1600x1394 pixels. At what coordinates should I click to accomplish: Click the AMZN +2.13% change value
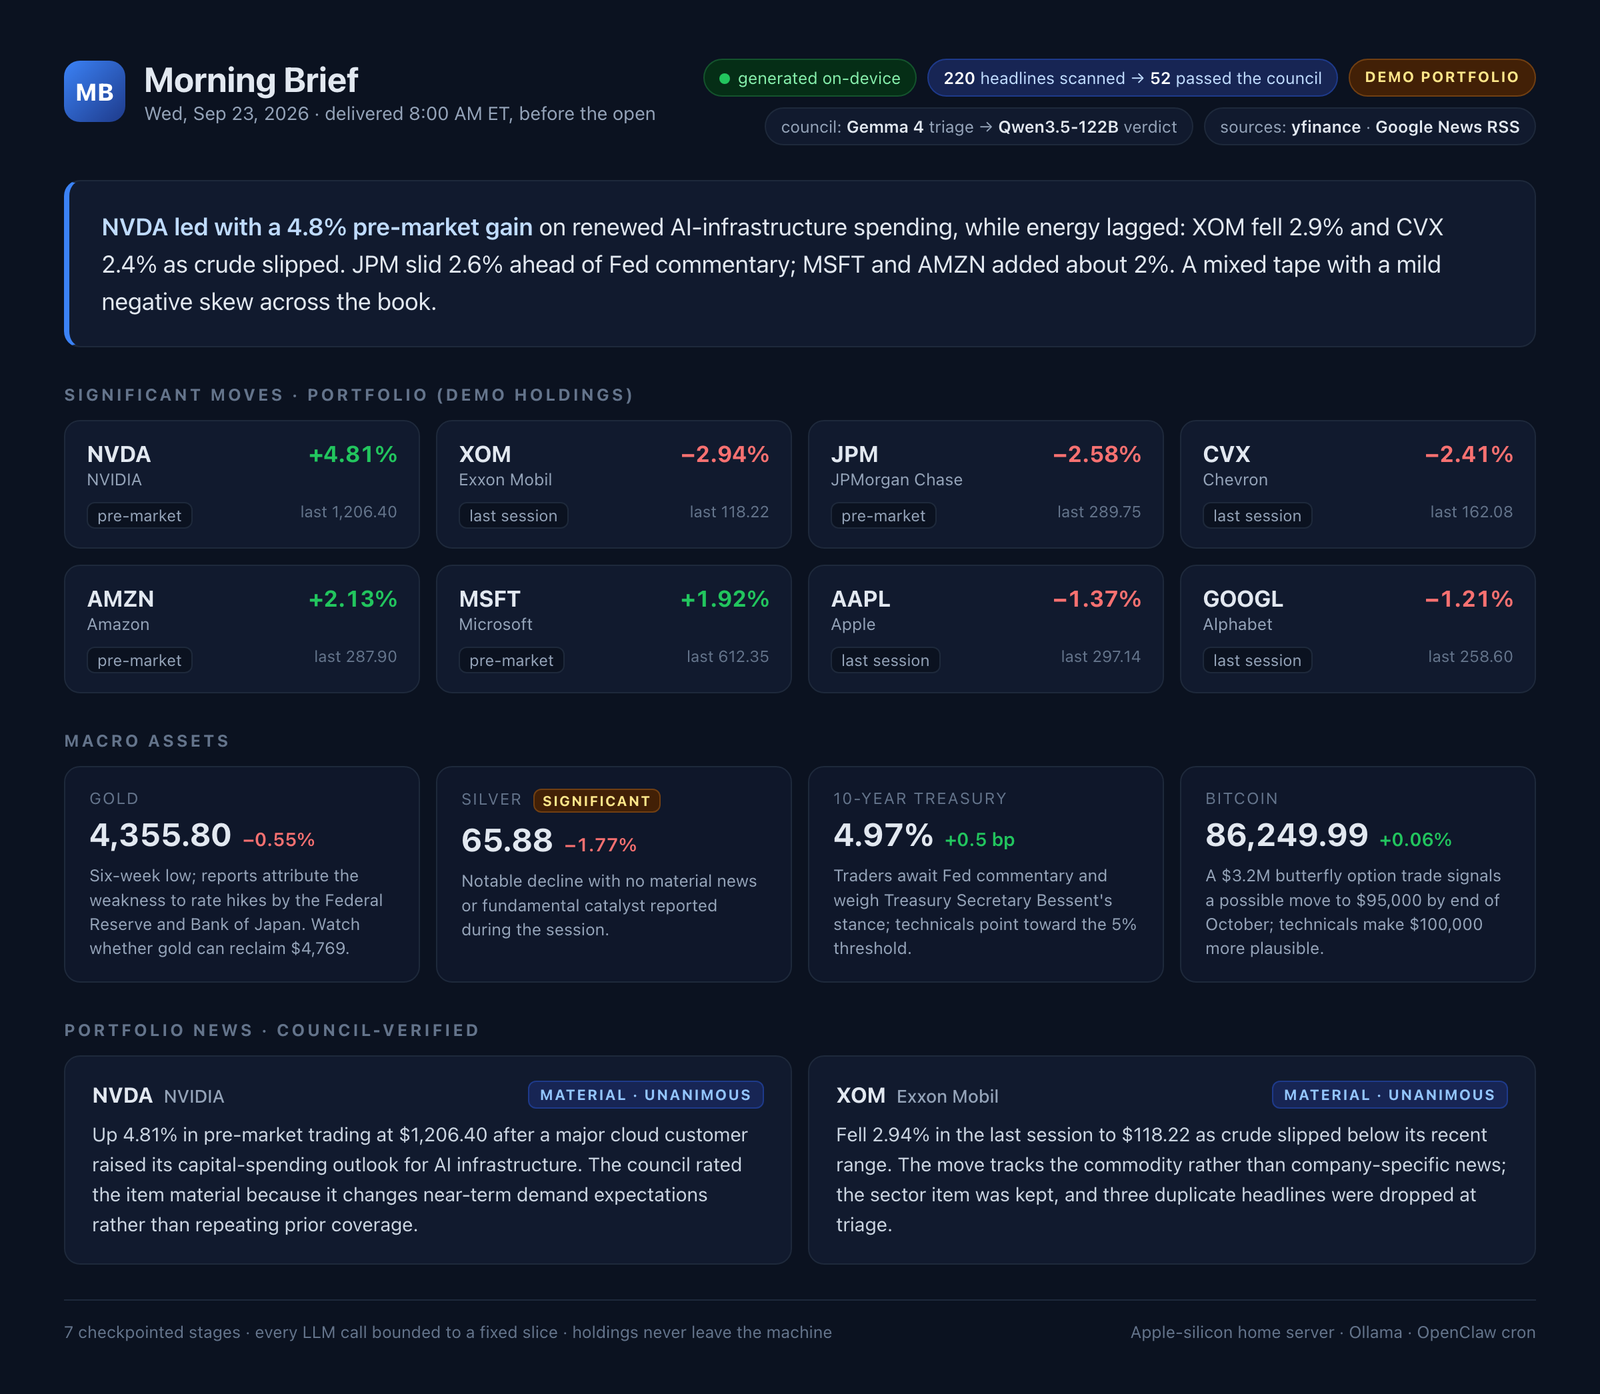tap(353, 599)
